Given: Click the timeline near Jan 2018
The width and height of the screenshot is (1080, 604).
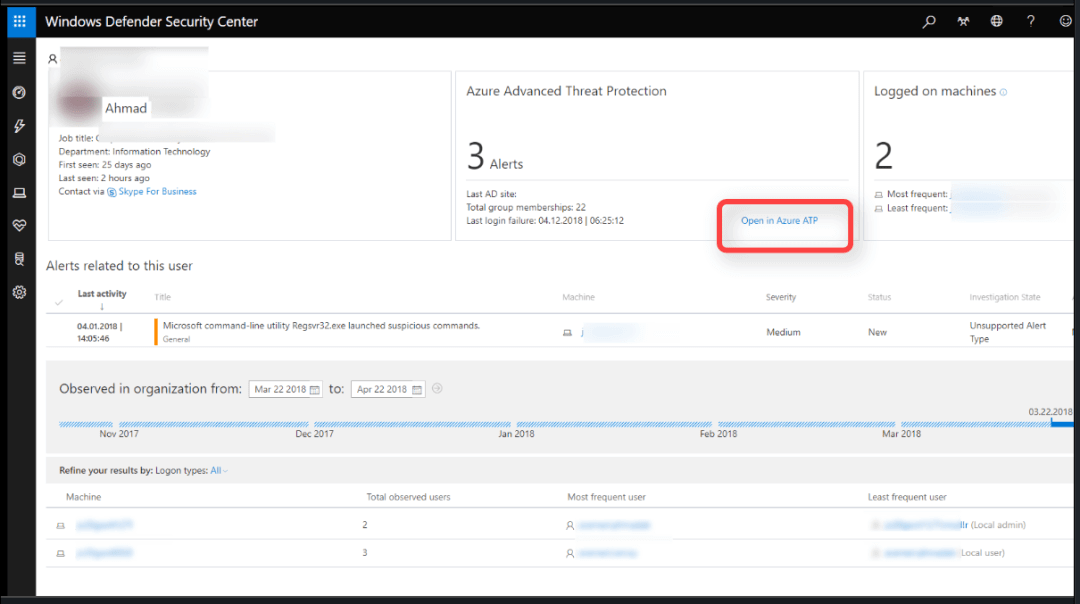Looking at the screenshot, I should (516, 424).
